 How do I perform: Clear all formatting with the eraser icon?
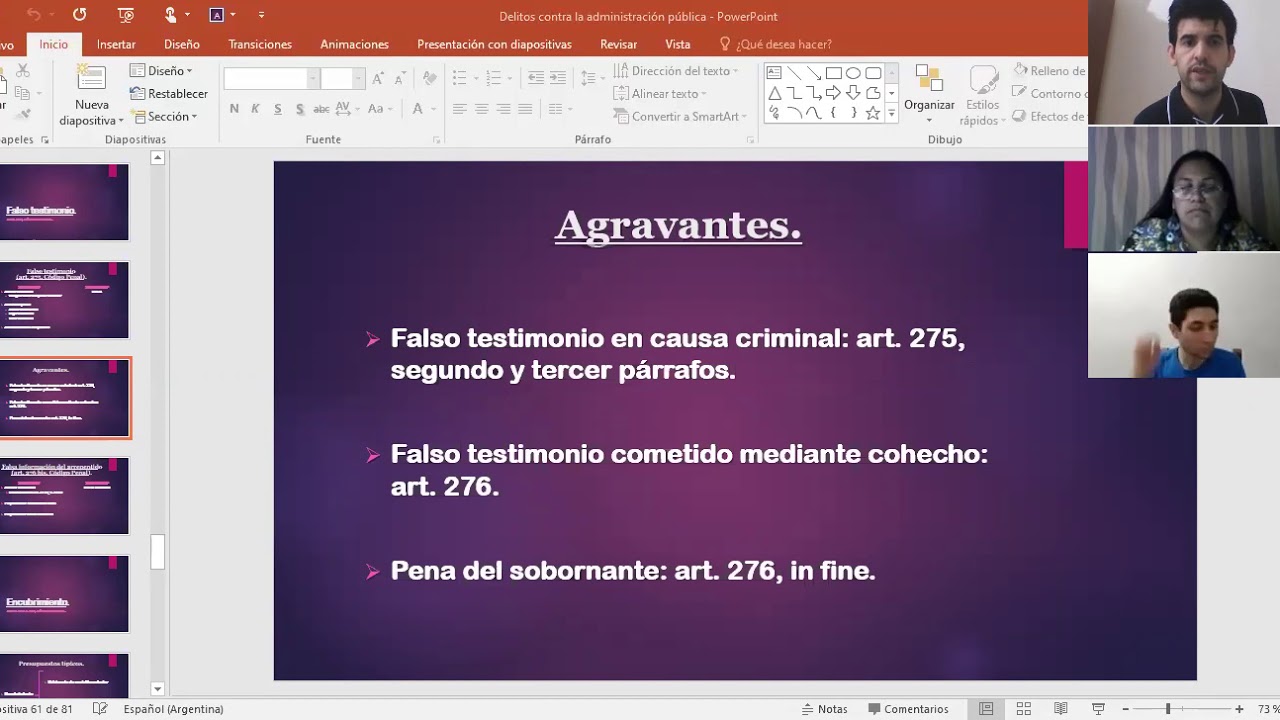[x=429, y=78]
